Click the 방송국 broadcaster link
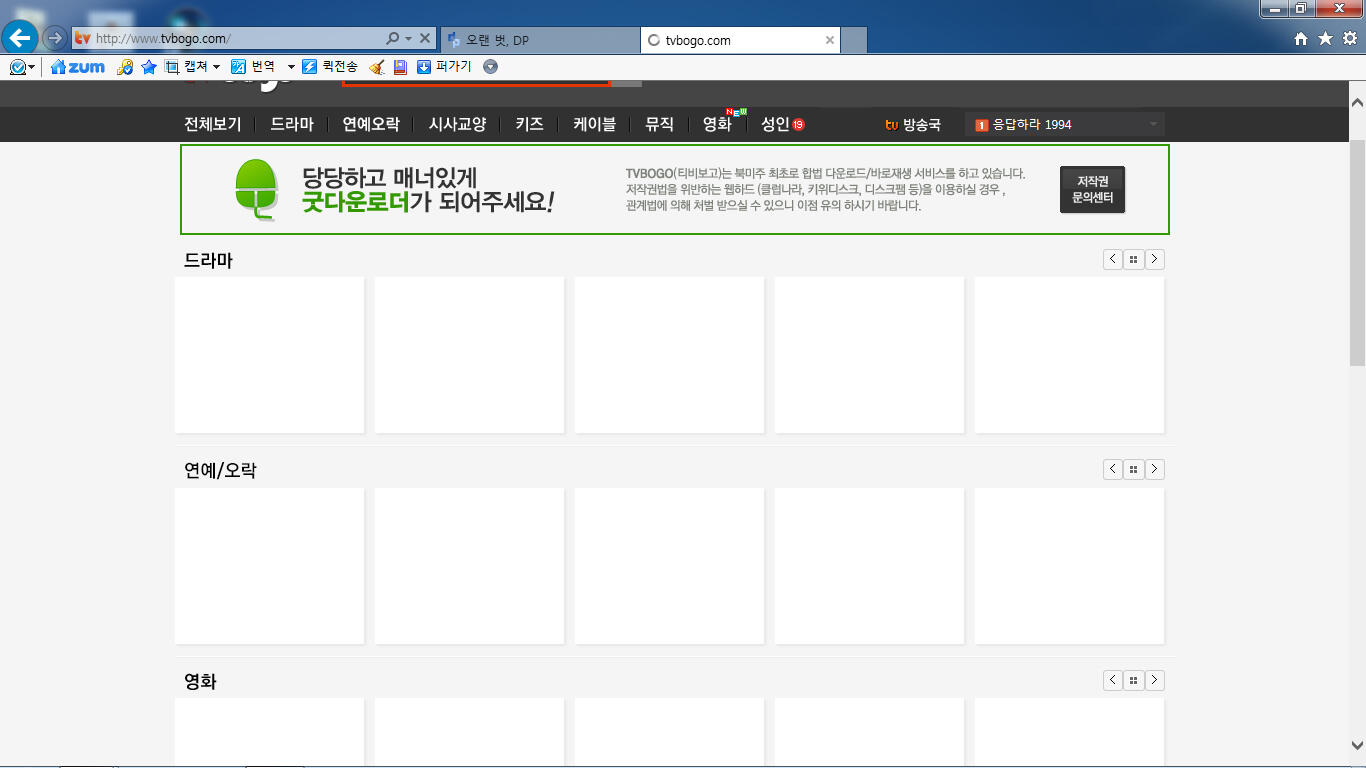Image resolution: width=1366 pixels, height=768 pixels. [x=913, y=125]
